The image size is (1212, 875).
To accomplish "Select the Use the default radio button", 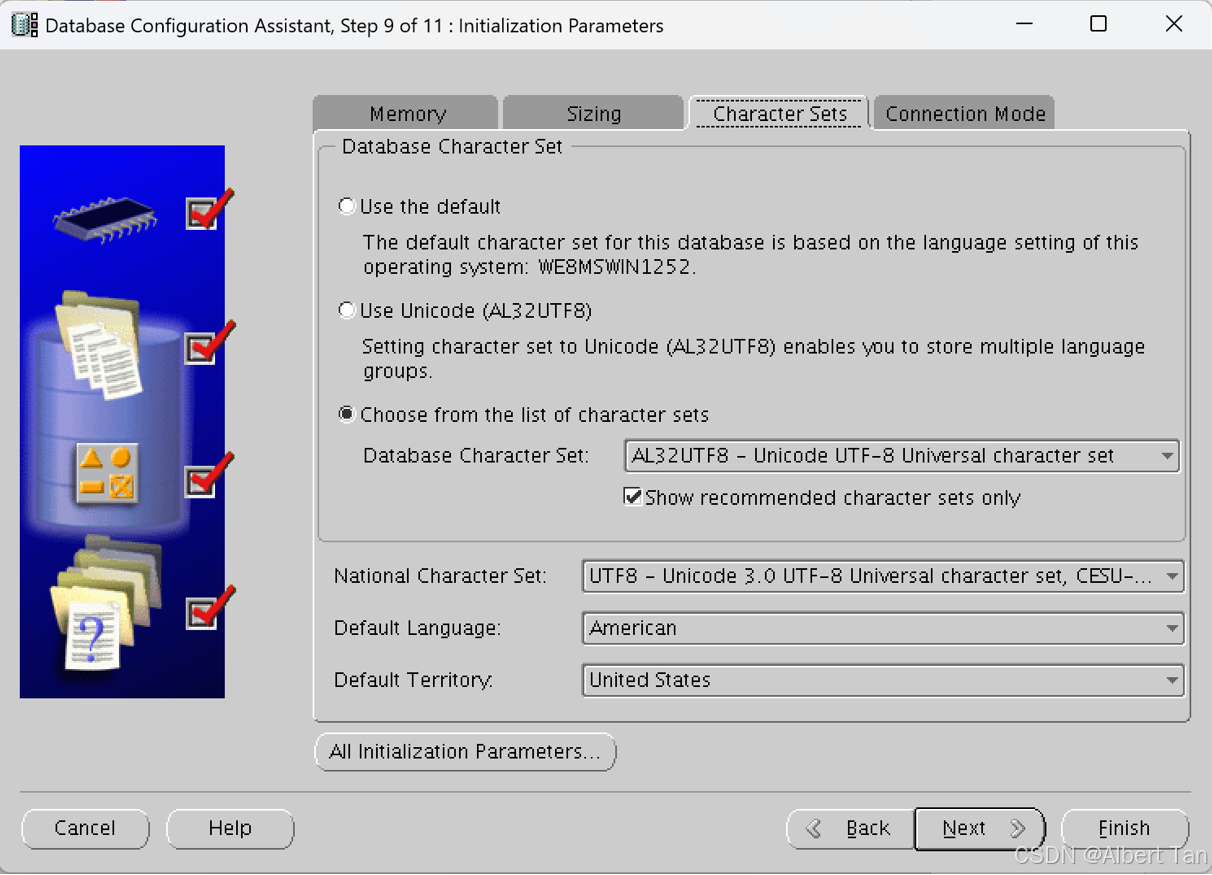I will click(347, 206).
